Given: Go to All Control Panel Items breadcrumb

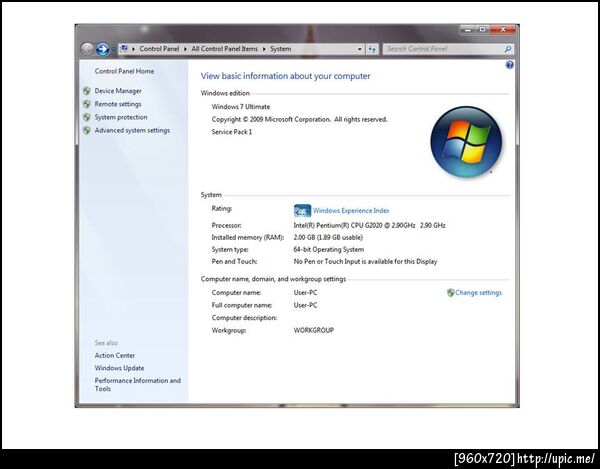Looking at the screenshot, I should click(x=225, y=49).
